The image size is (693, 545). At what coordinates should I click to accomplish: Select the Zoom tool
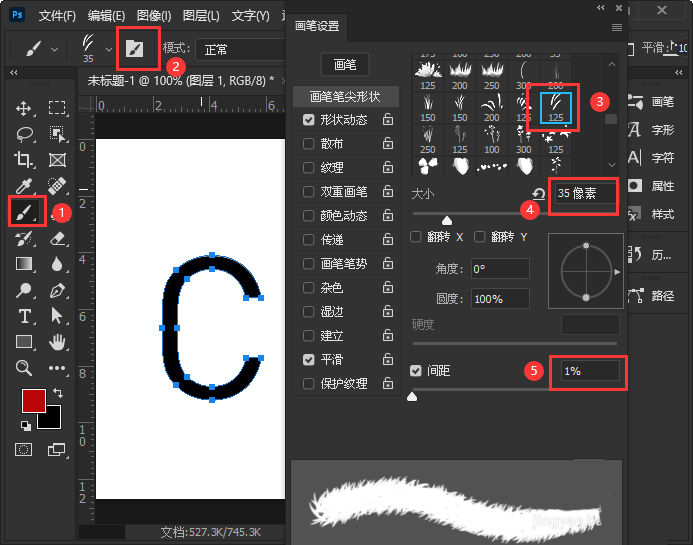click(x=23, y=368)
